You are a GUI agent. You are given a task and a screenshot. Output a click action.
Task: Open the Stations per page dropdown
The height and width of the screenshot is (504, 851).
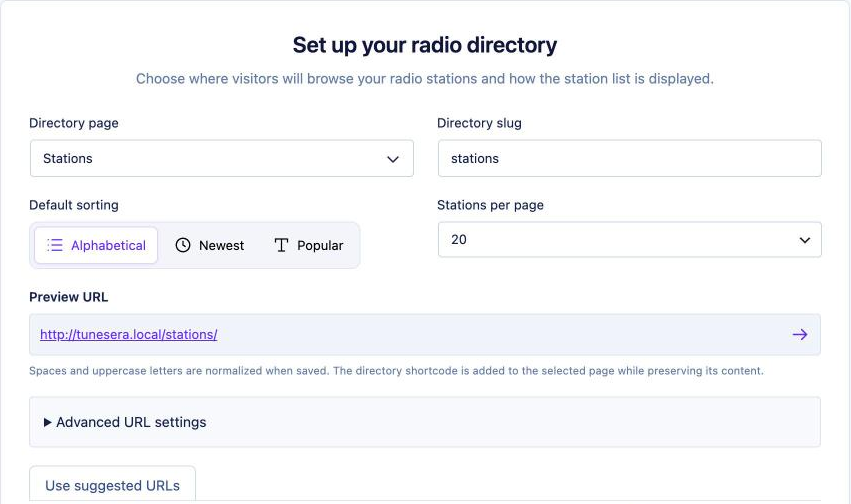tap(630, 239)
